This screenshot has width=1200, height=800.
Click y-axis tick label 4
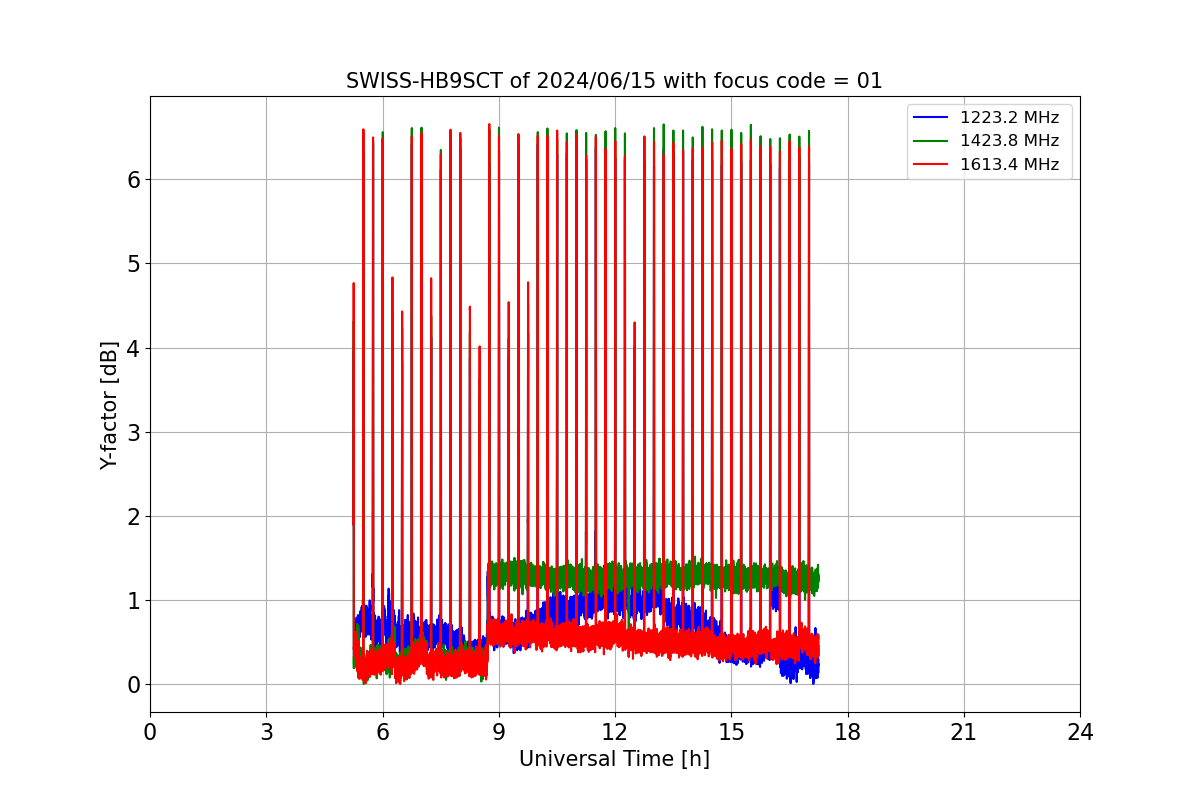pos(134,348)
